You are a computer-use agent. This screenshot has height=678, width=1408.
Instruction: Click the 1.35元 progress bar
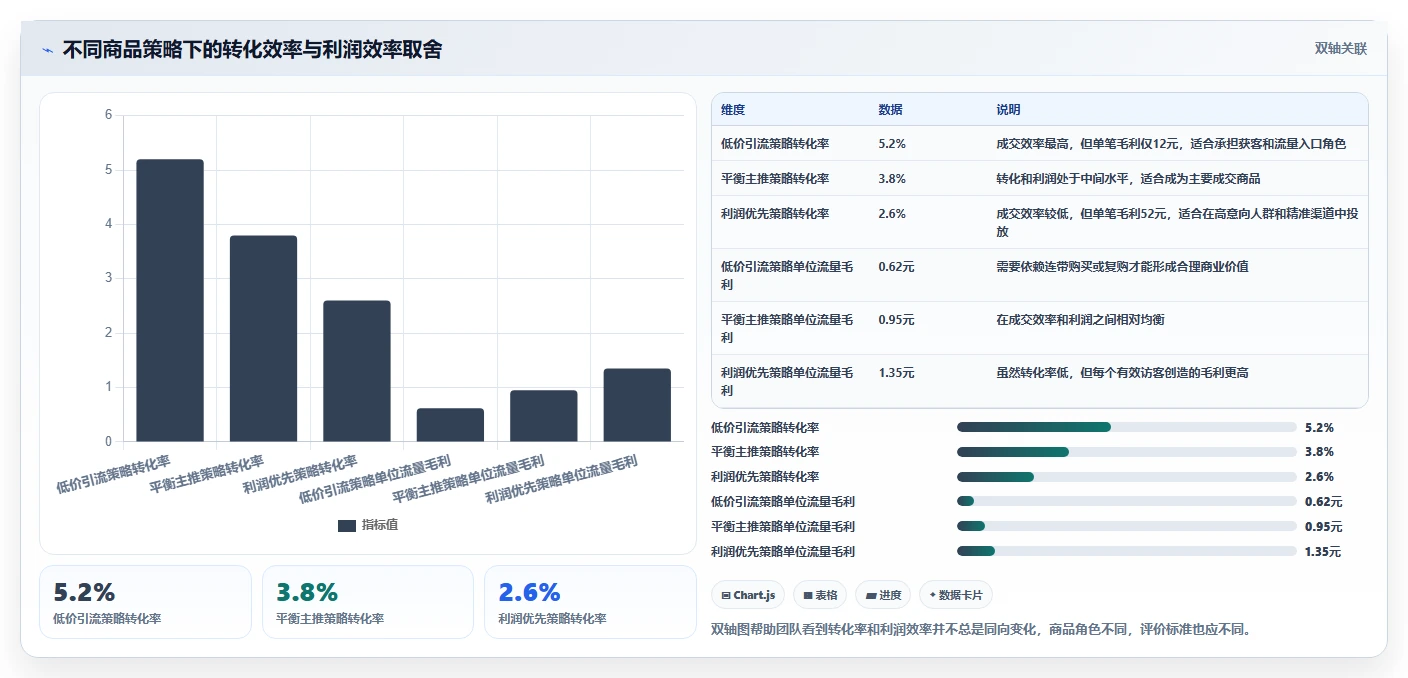point(1127,551)
